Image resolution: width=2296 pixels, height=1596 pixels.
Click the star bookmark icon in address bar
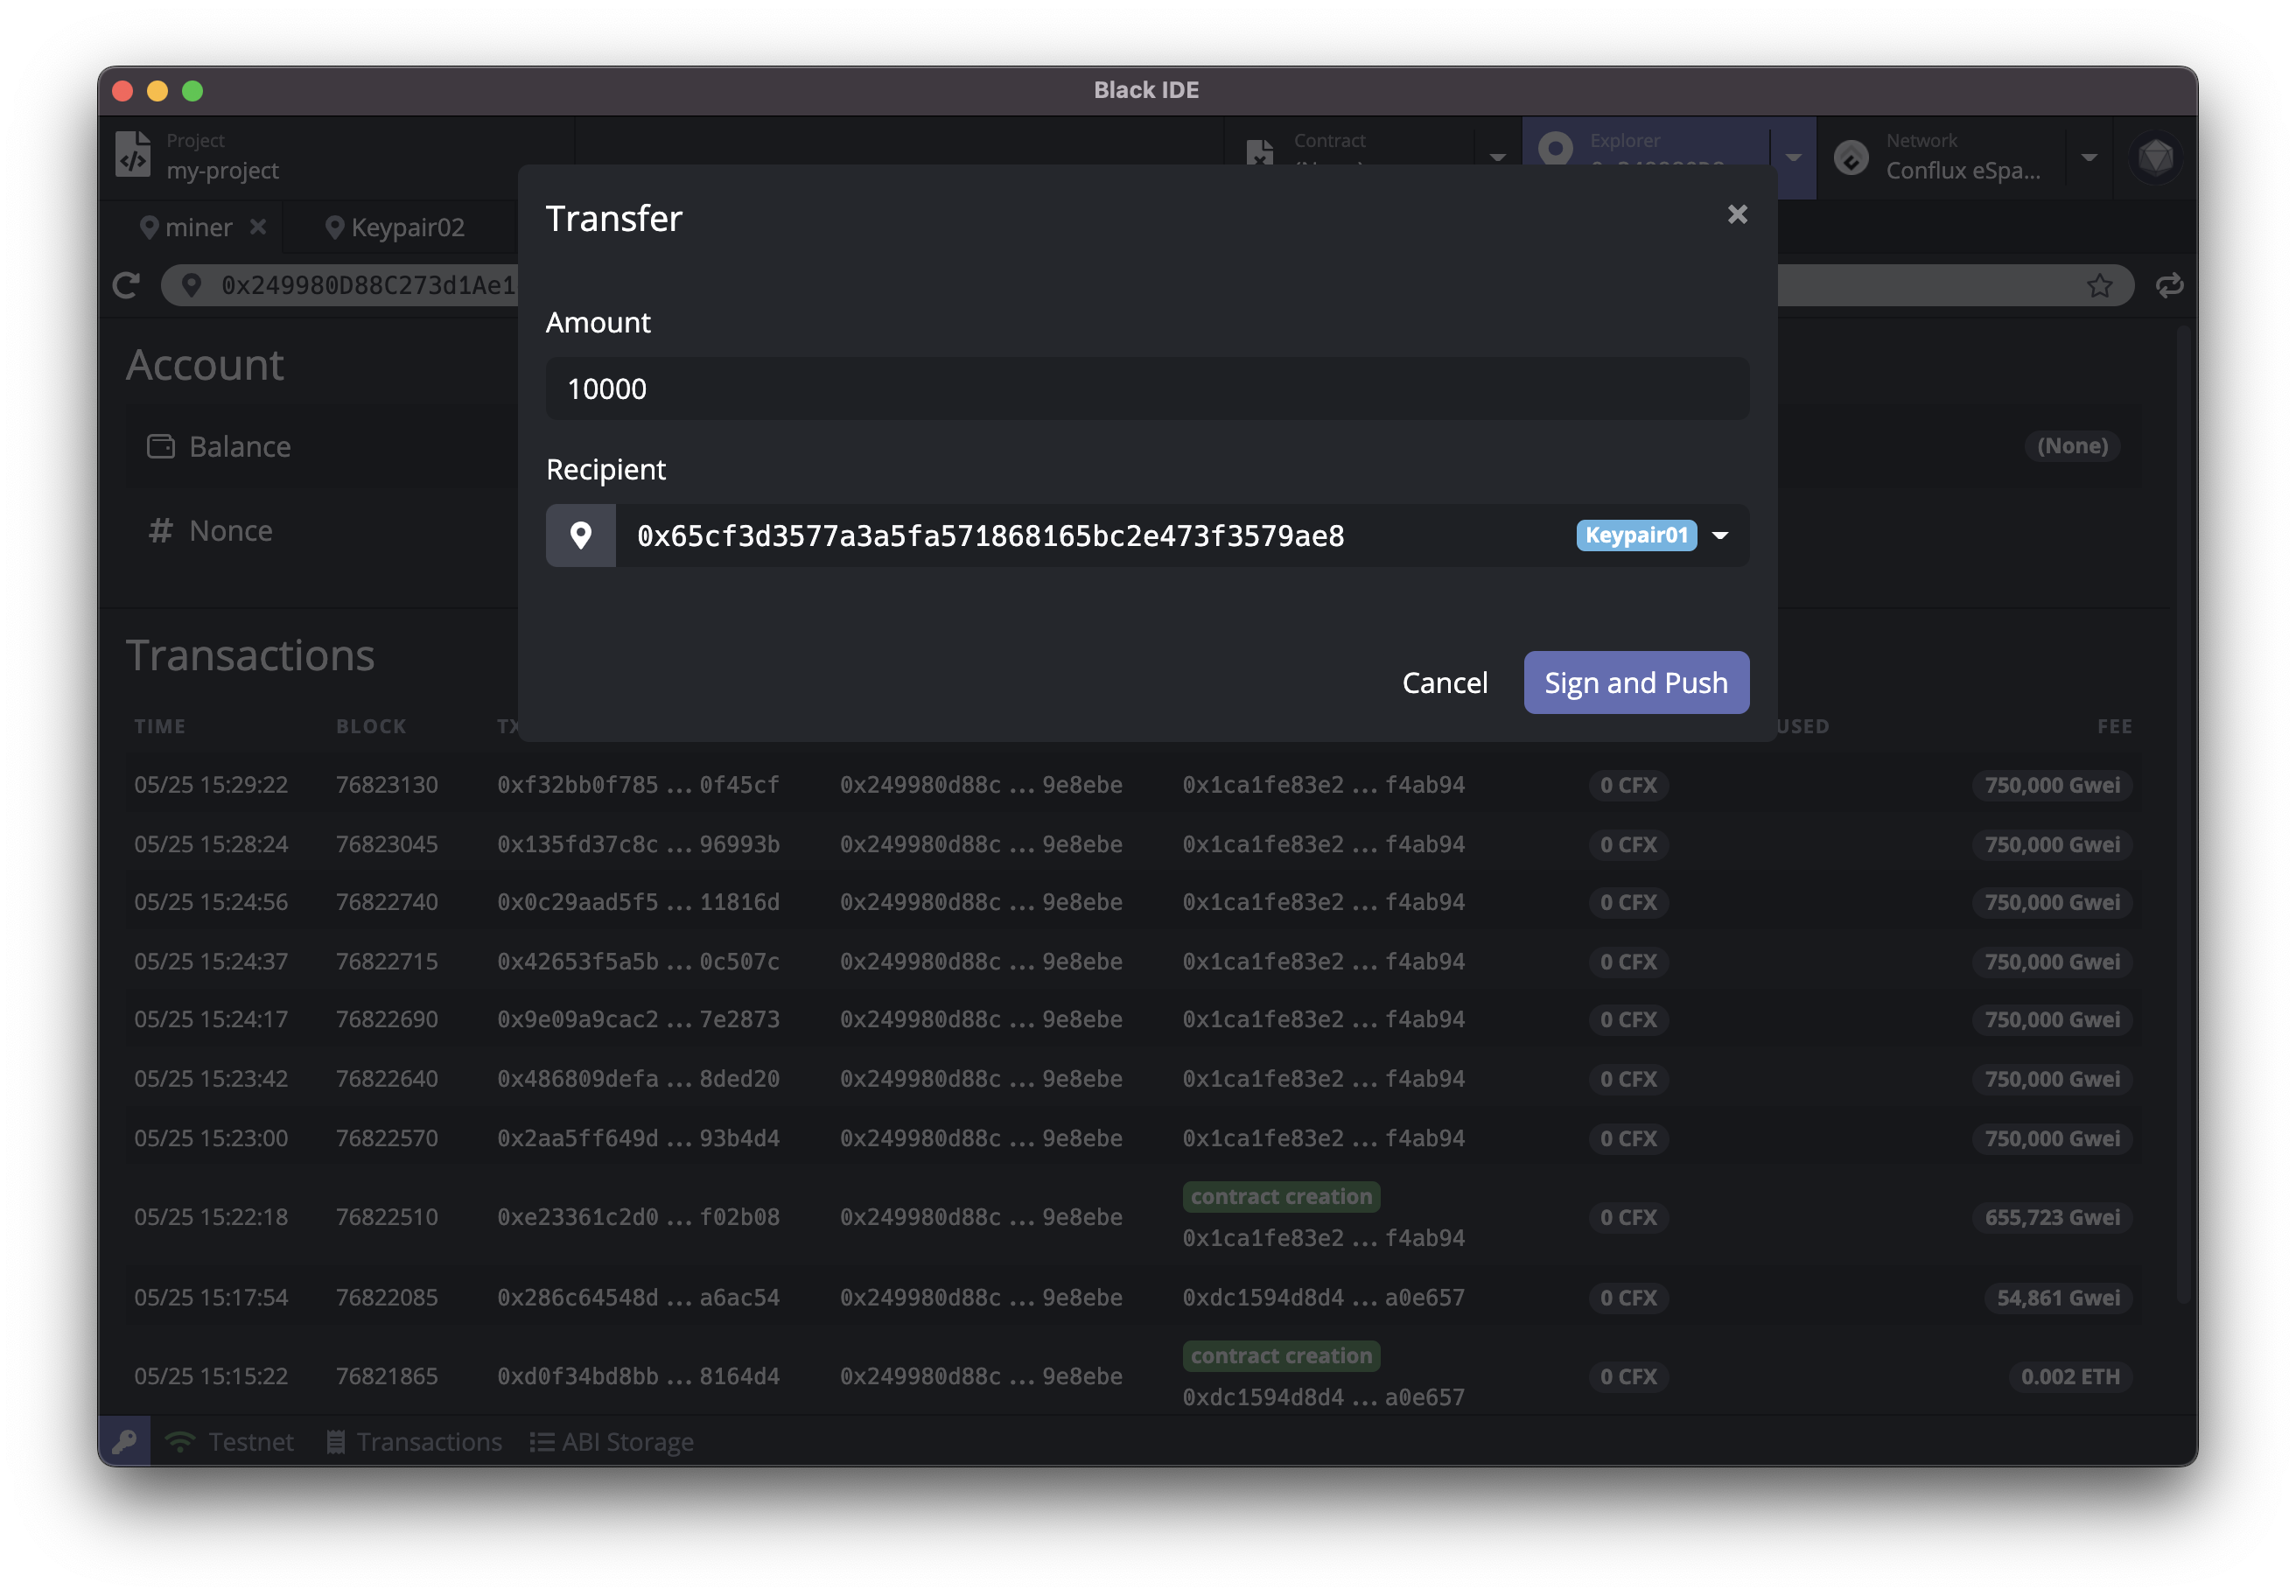click(x=2099, y=286)
